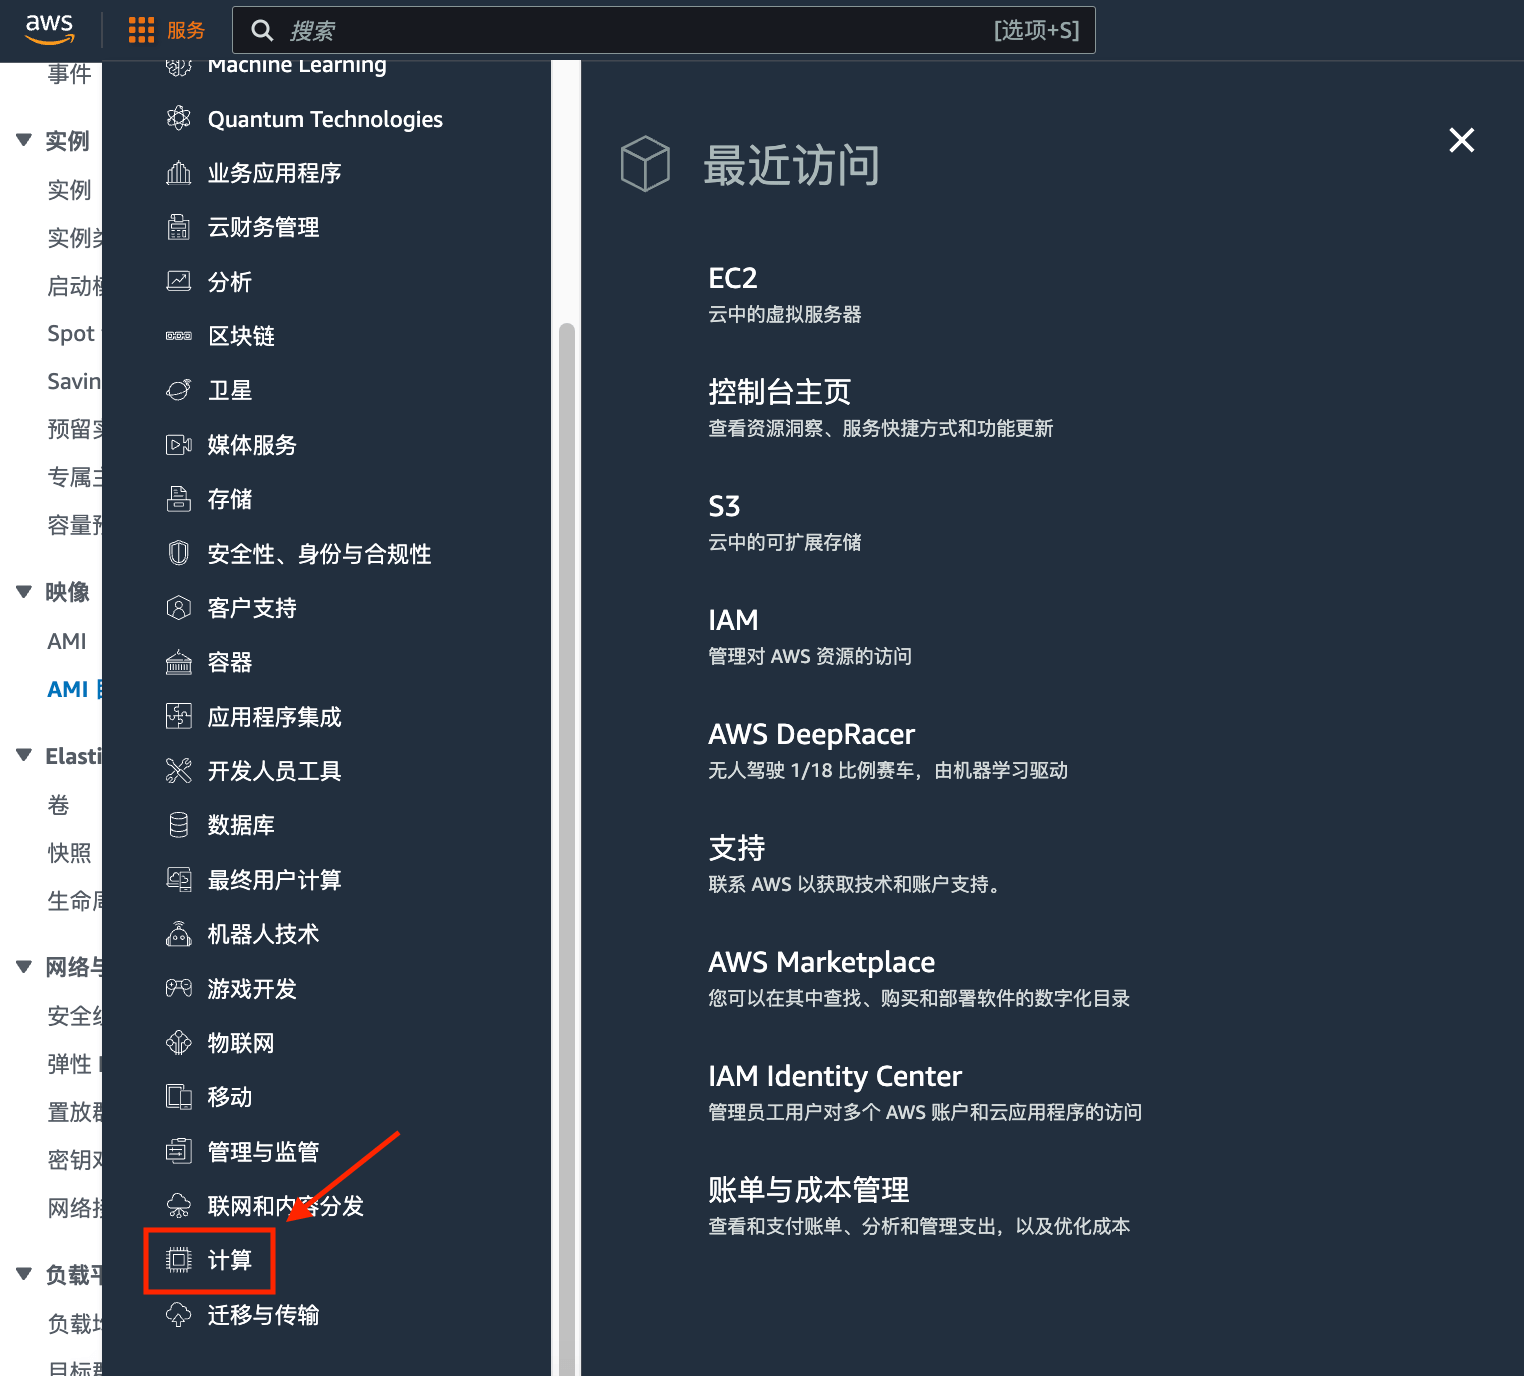Focus the 搜索 input field
Image resolution: width=1524 pixels, height=1376 pixels.
click(x=664, y=30)
